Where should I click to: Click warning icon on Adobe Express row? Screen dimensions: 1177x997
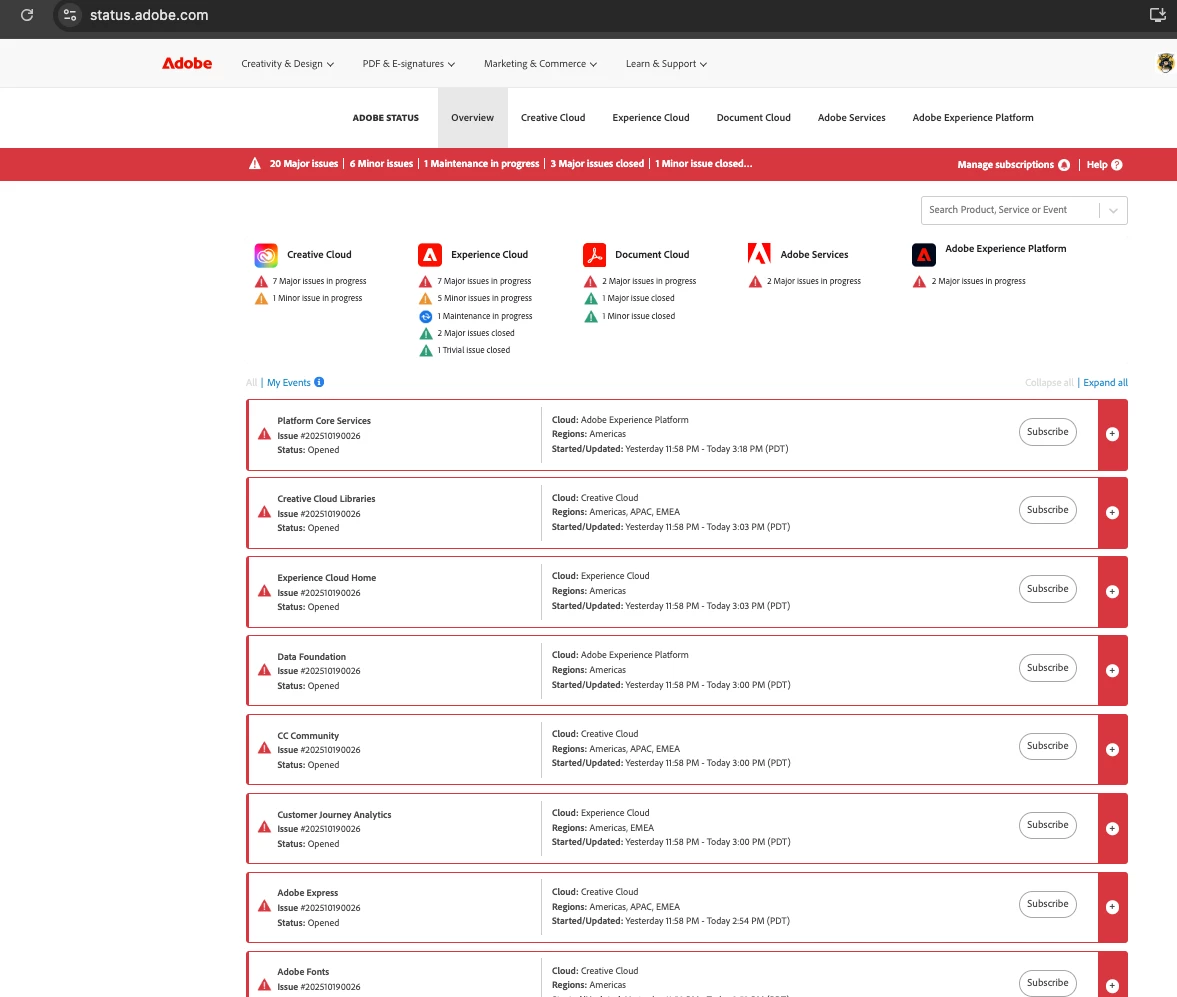tap(264, 906)
